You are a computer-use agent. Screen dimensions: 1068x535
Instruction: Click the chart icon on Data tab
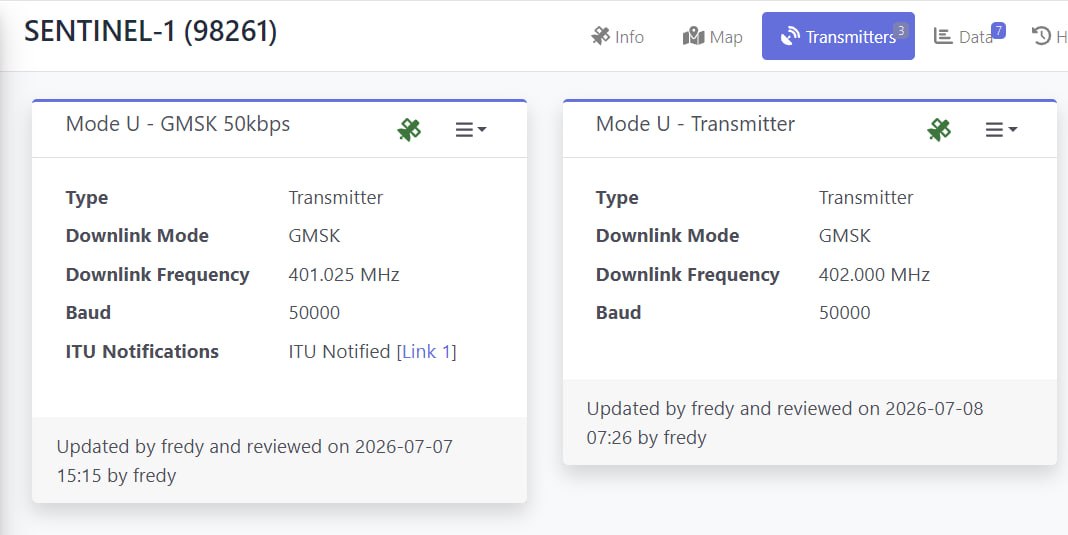pyautogui.click(x=943, y=36)
